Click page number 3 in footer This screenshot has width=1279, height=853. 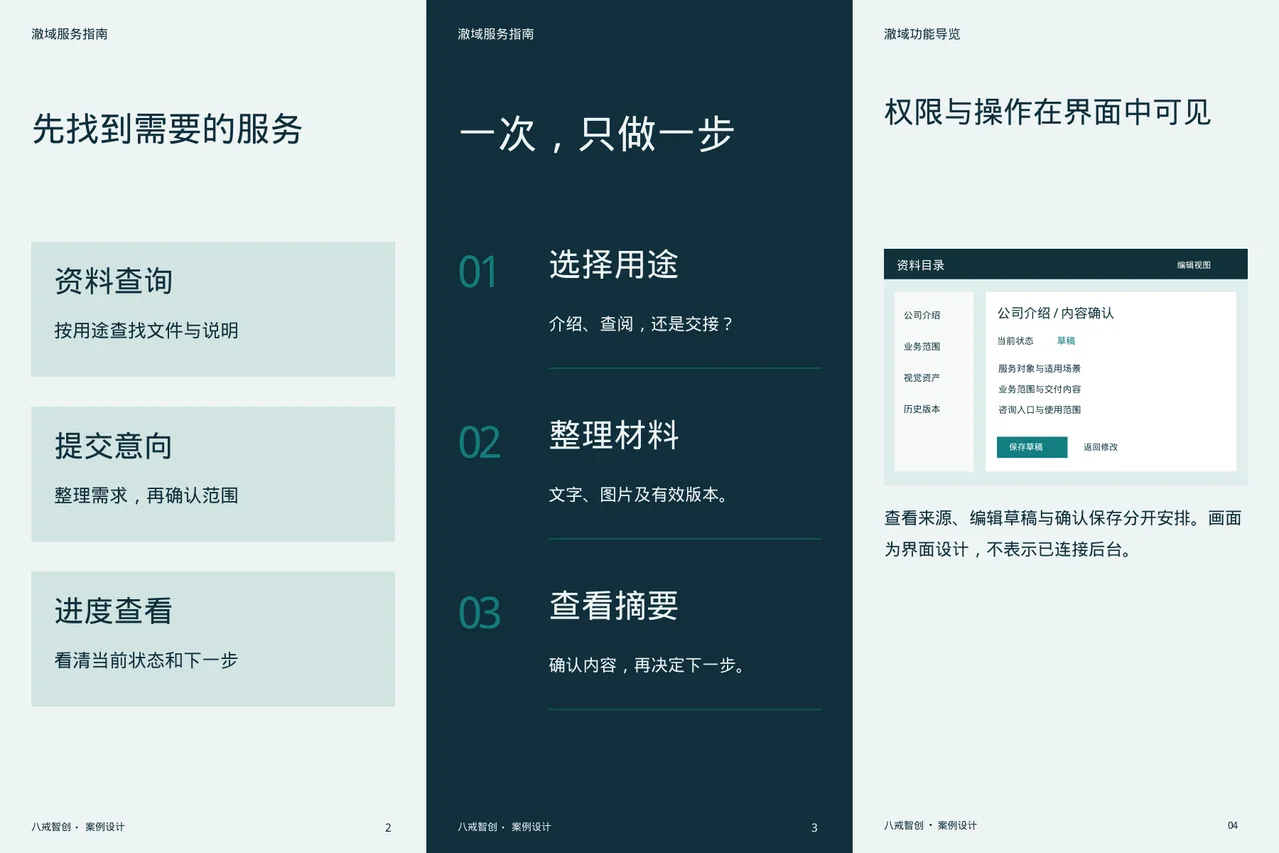click(814, 827)
